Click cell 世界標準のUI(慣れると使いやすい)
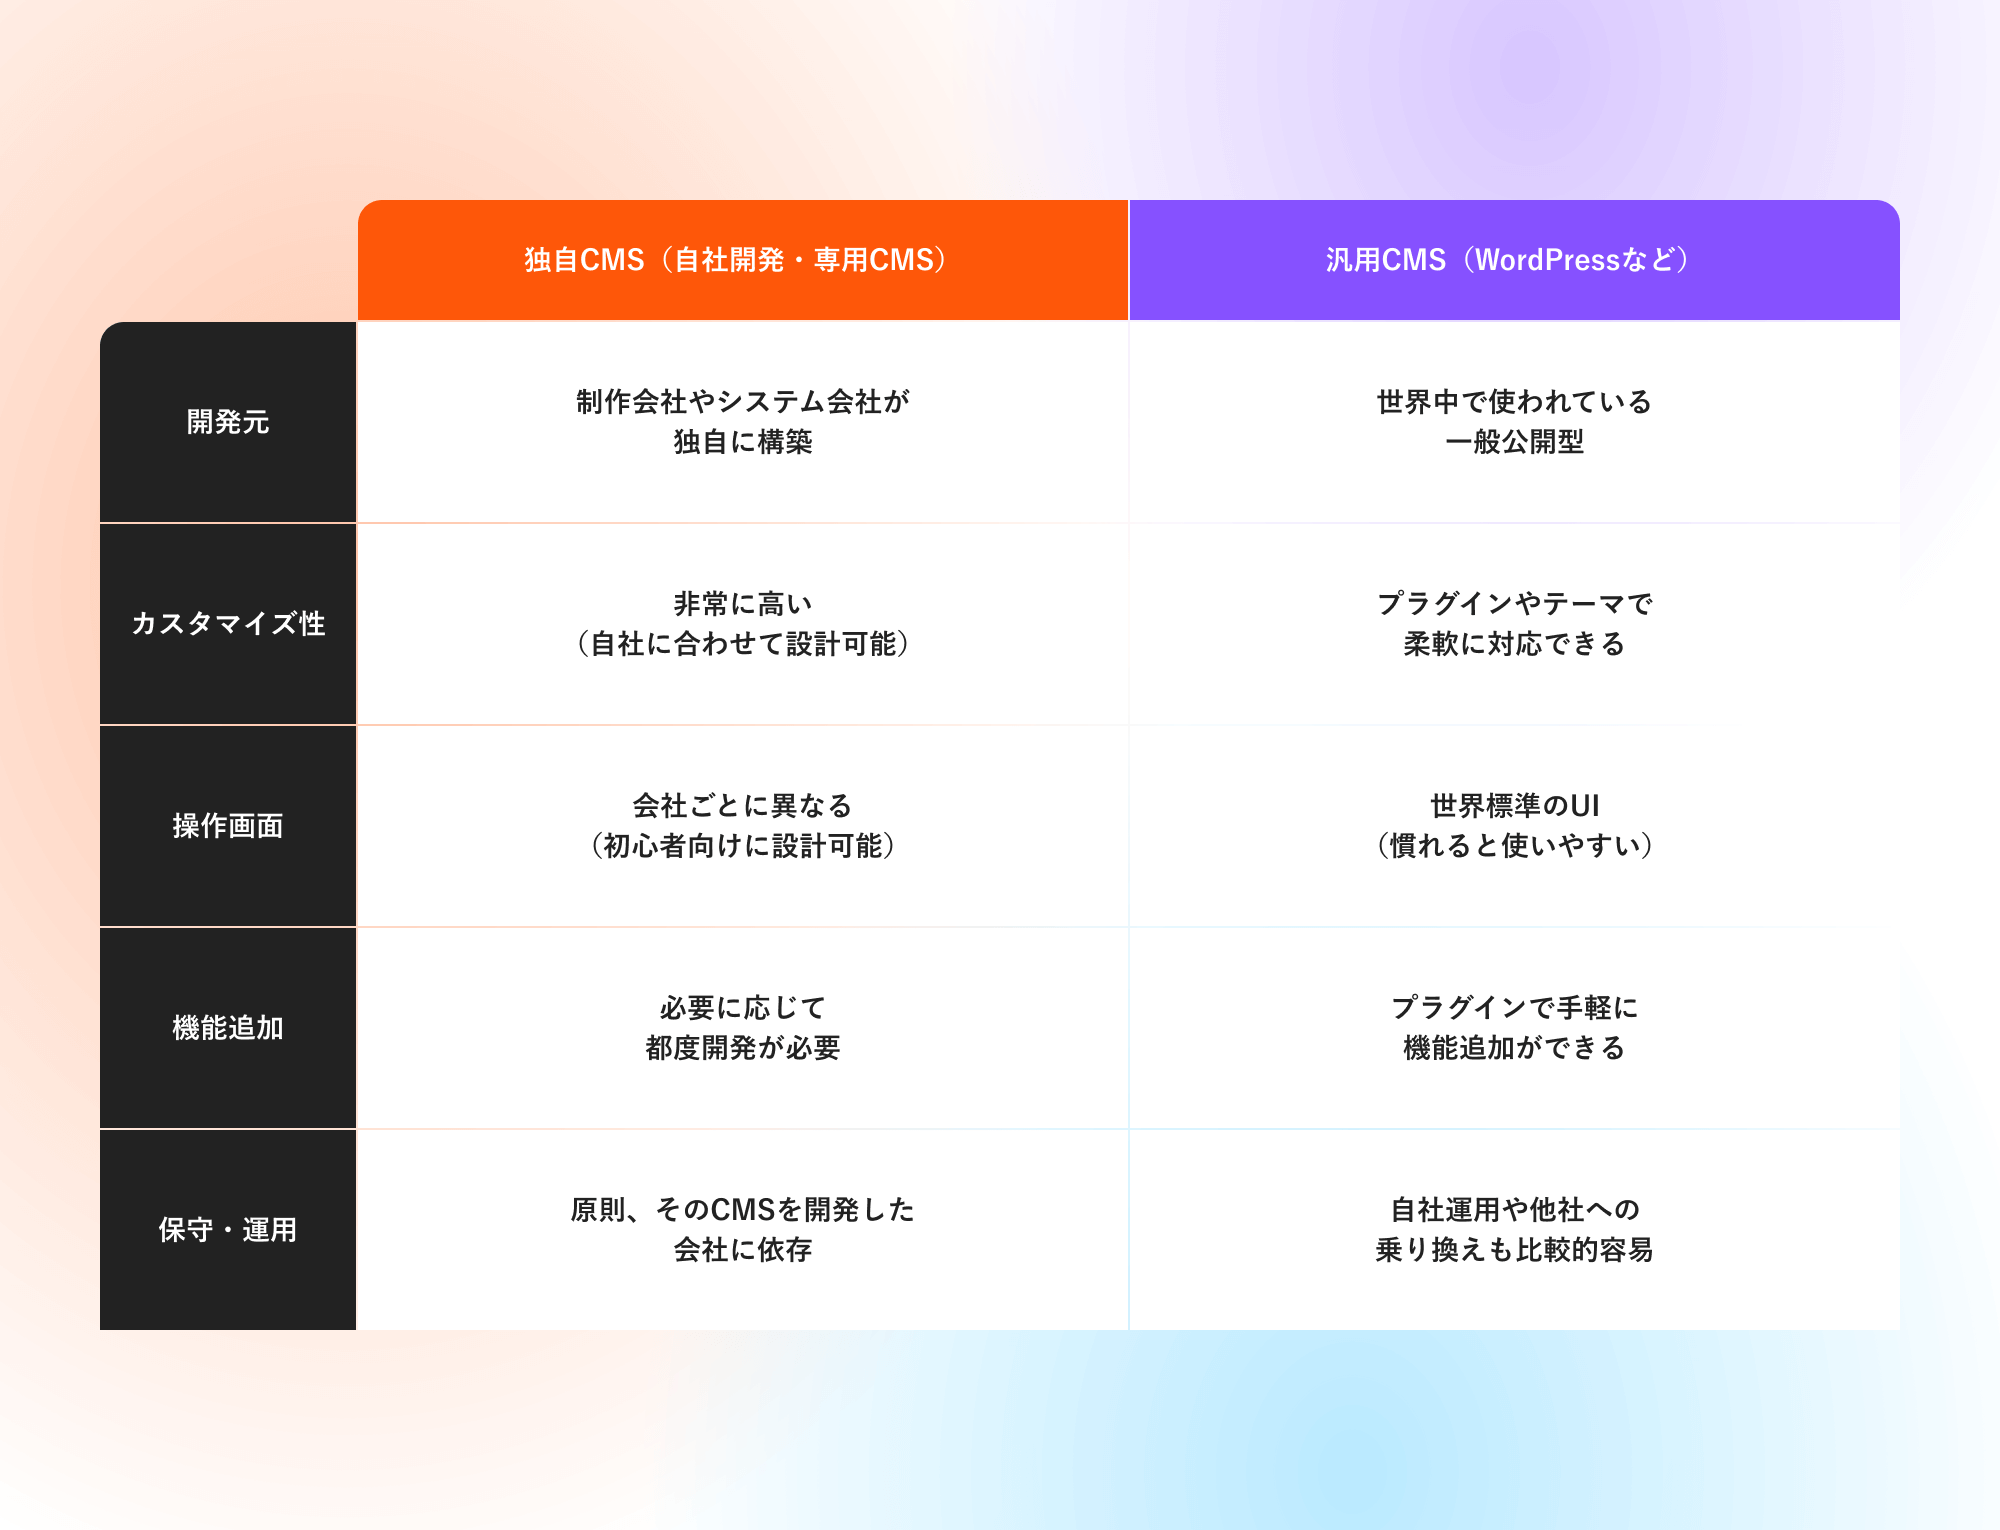Viewport: 2000px width, 1530px height. click(1515, 826)
